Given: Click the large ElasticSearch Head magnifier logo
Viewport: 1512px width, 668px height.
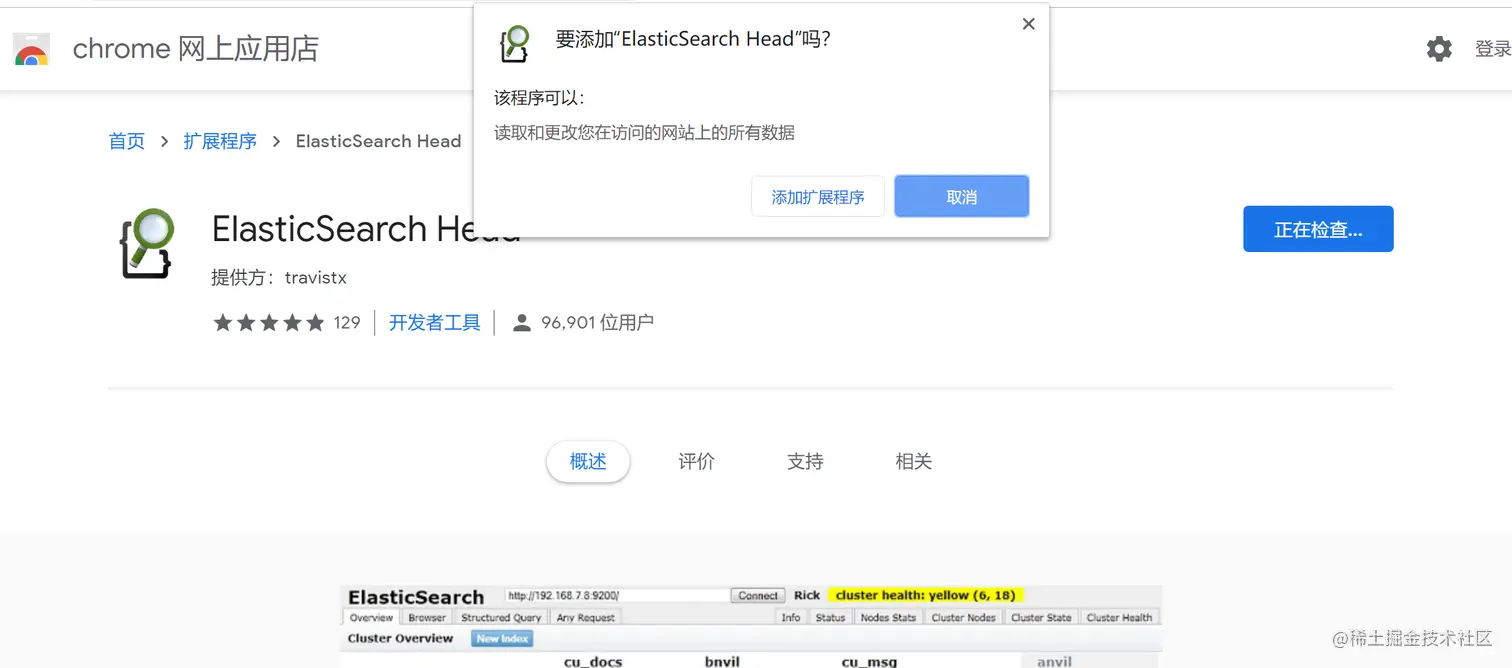Looking at the screenshot, I should point(146,243).
